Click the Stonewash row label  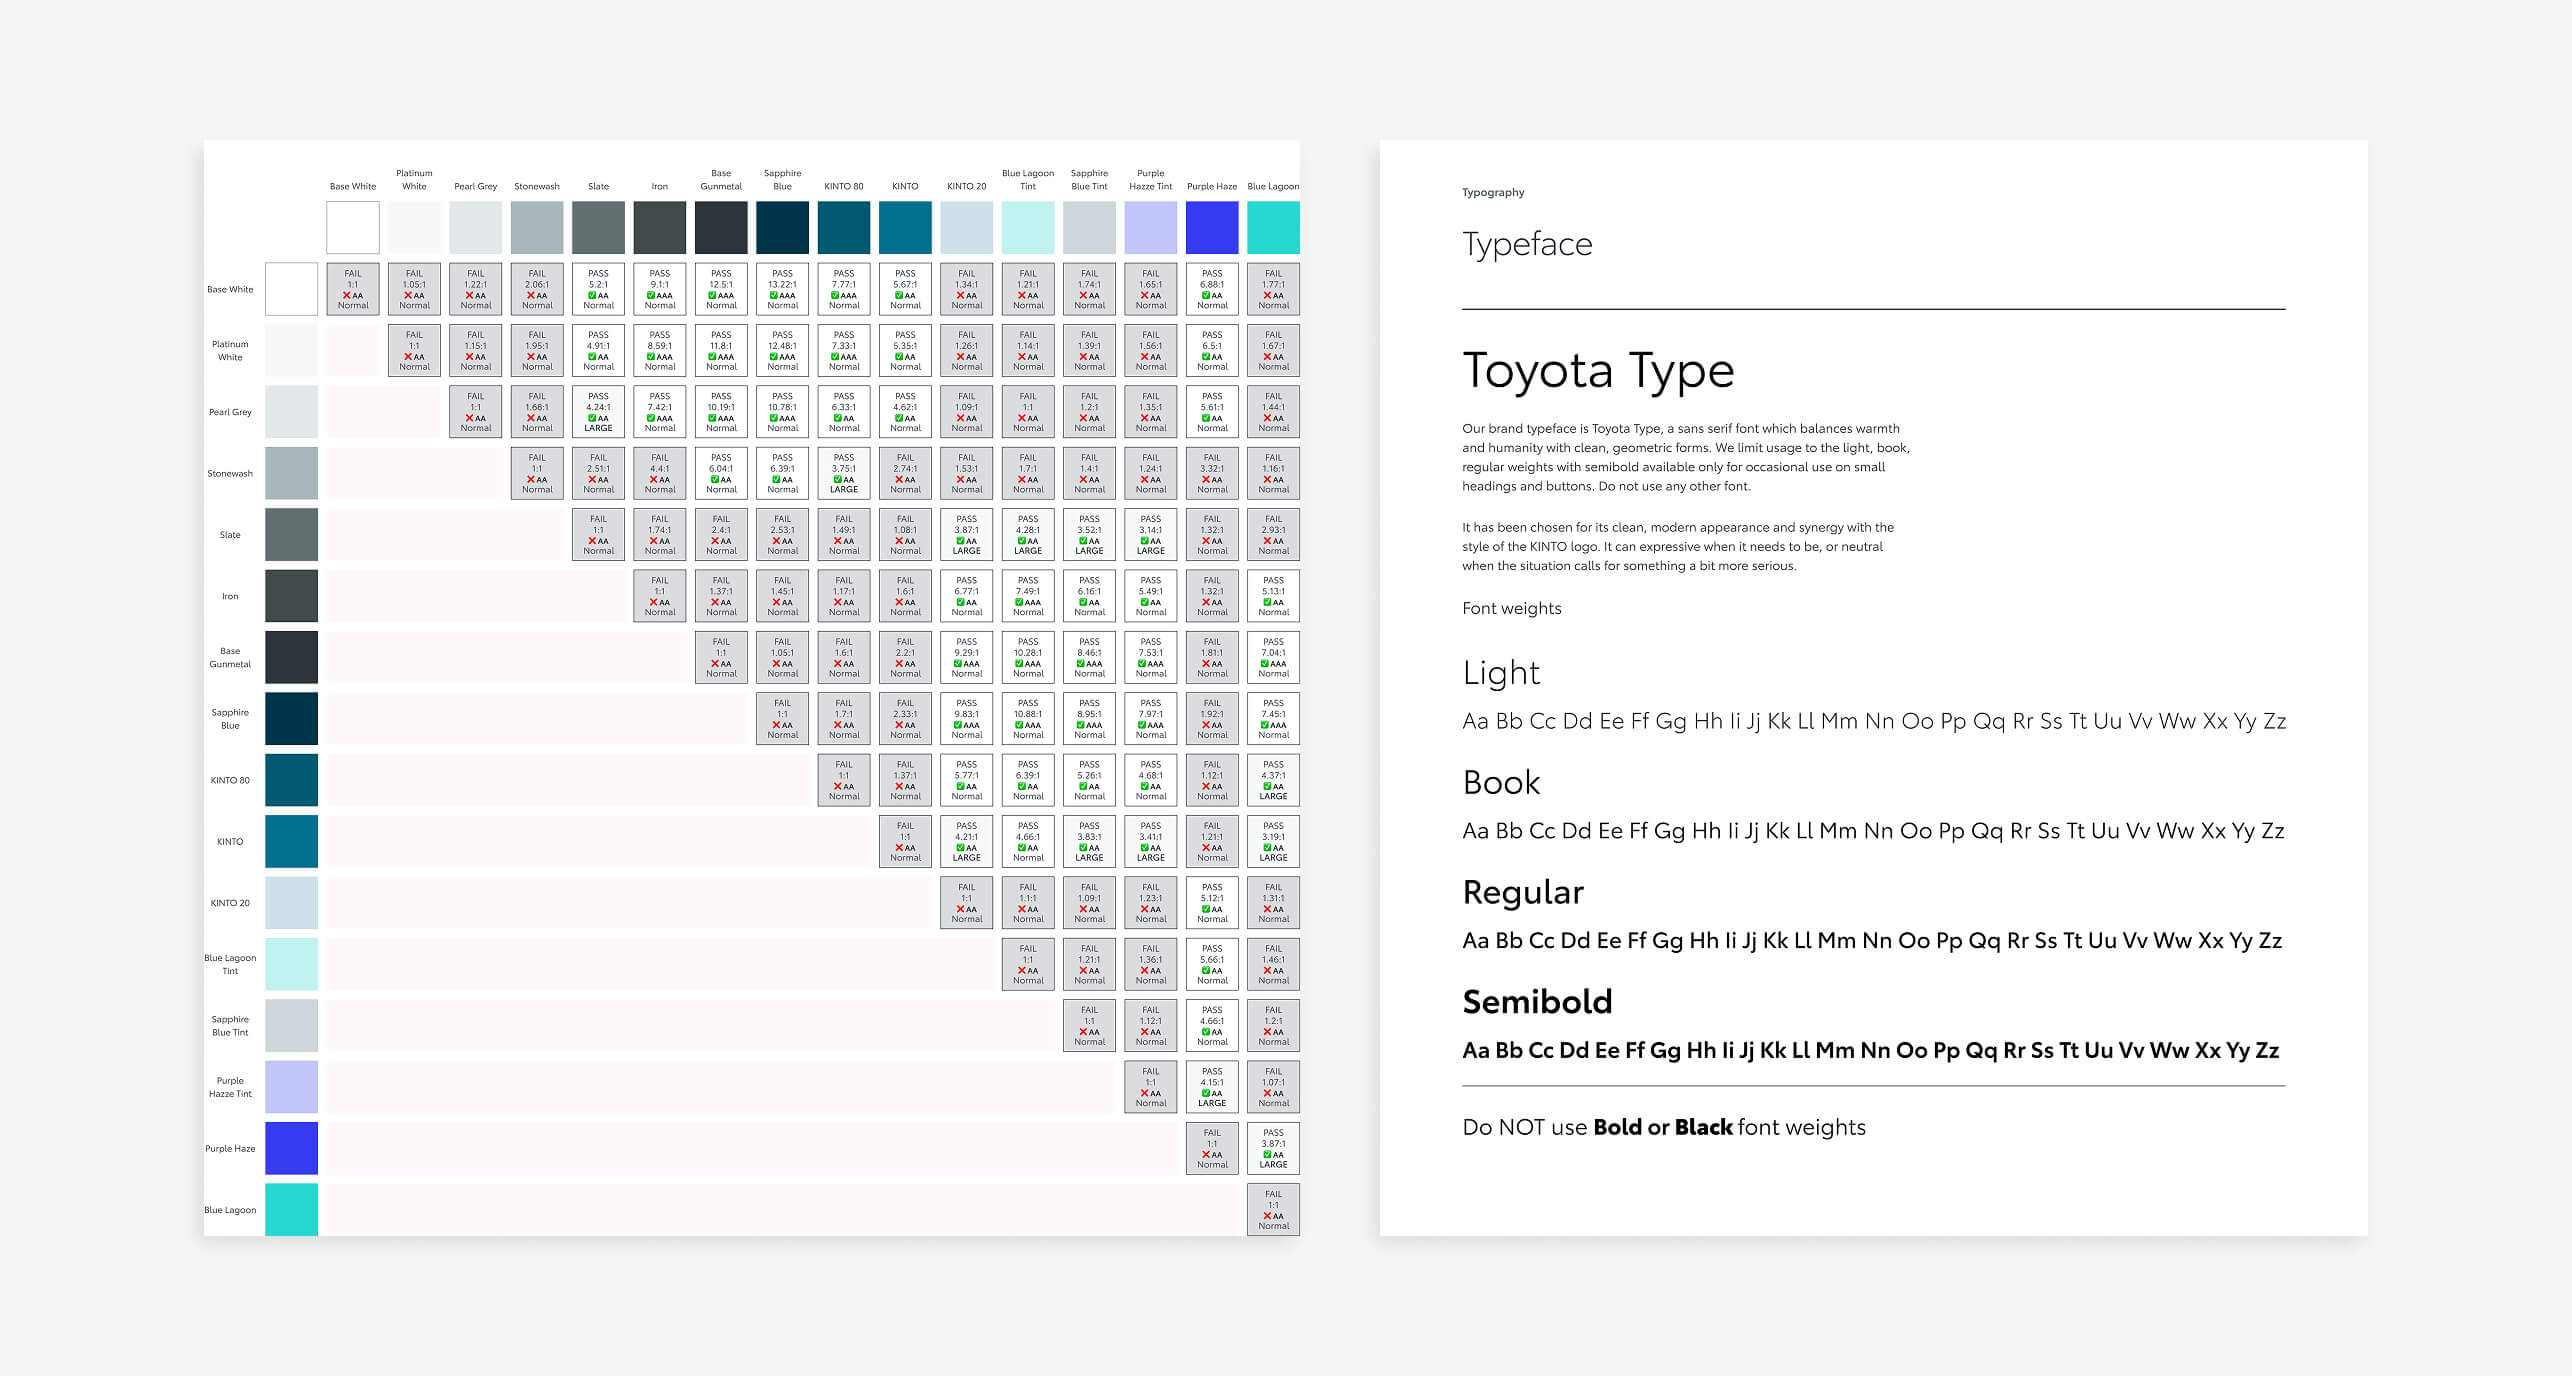[x=230, y=474]
